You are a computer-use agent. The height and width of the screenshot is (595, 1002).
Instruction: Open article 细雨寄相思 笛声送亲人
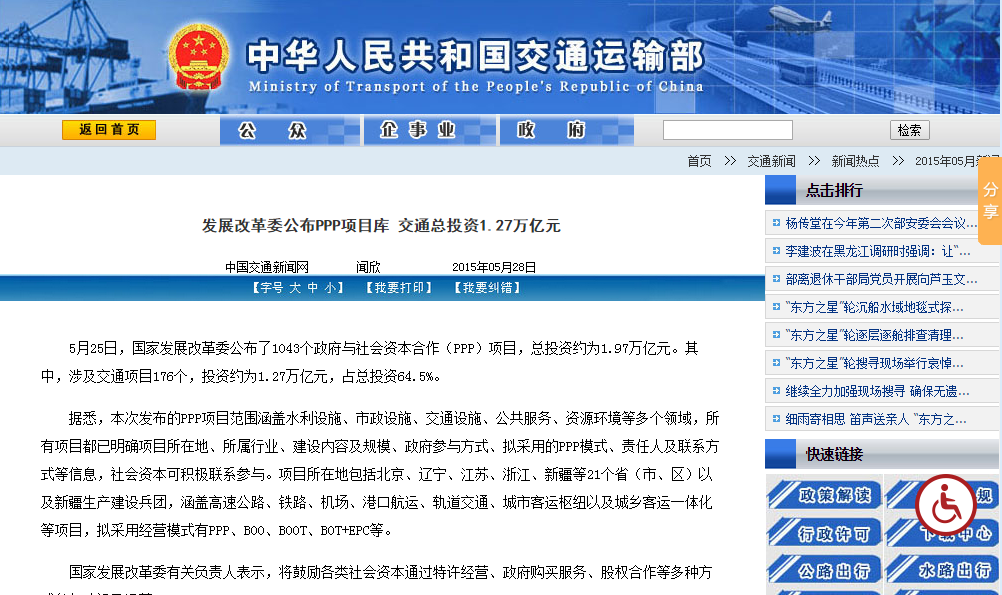[876, 419]
